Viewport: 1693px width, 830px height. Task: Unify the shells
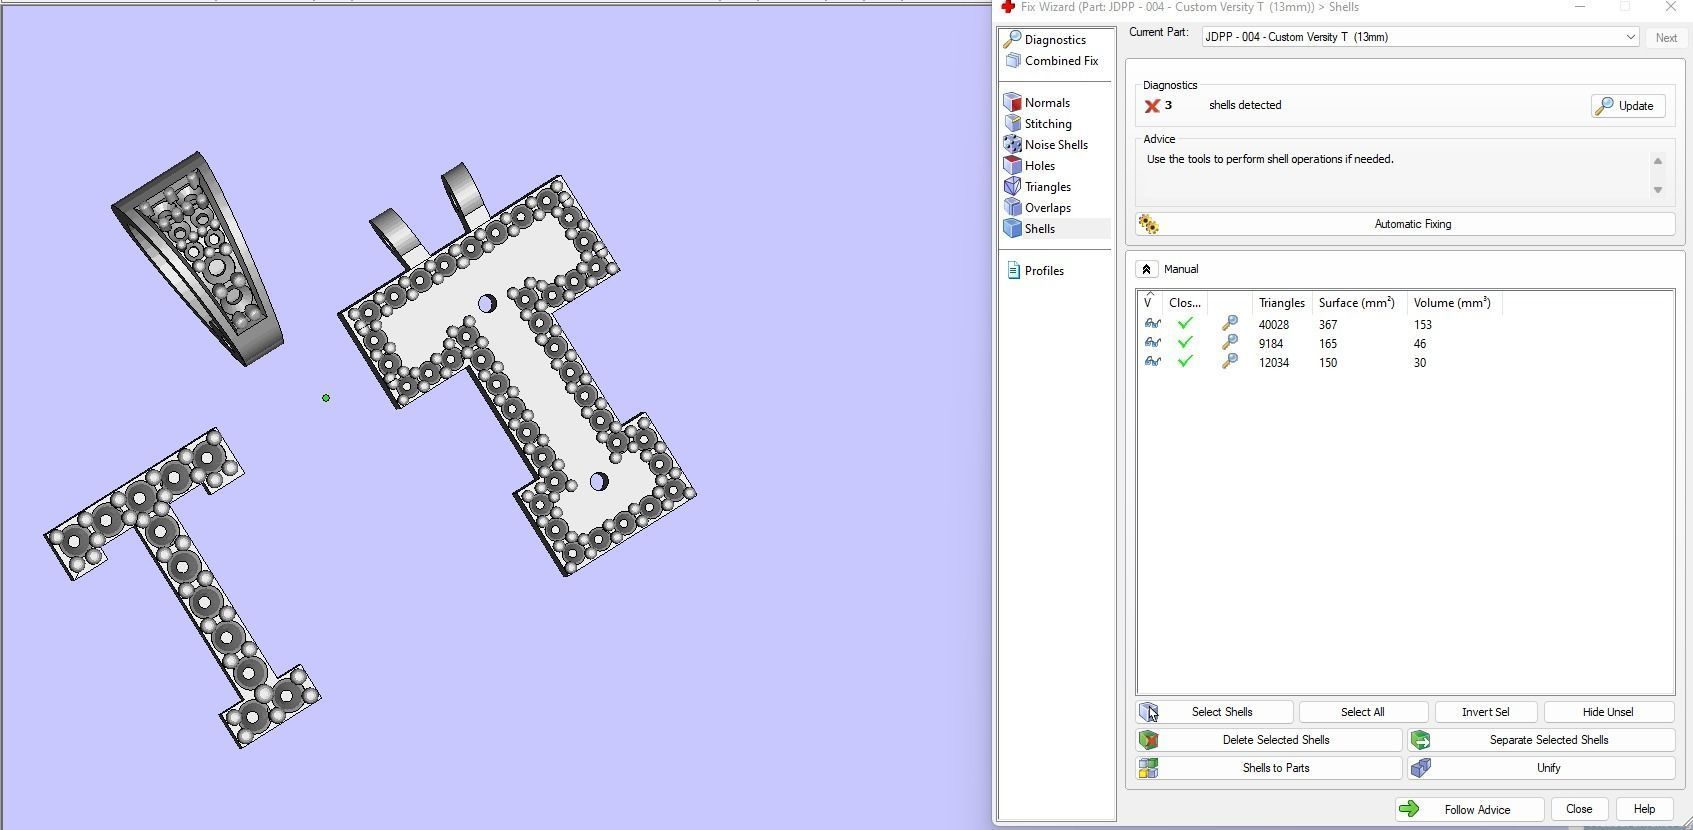point(1541,768)
